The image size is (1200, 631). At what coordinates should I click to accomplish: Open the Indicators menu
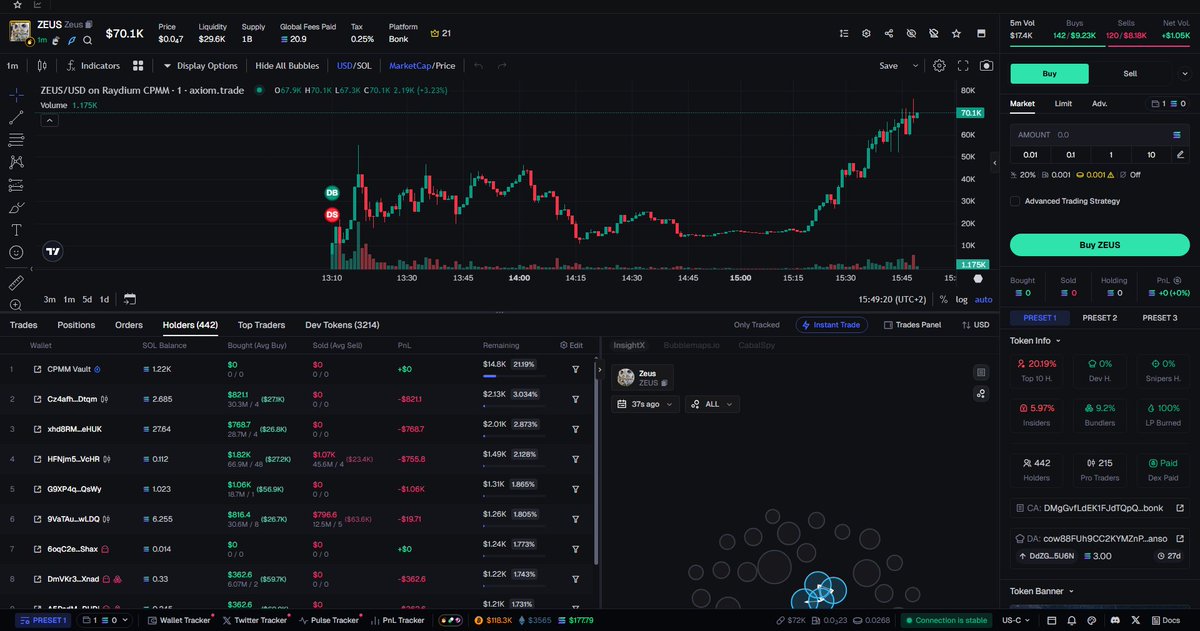92,66
